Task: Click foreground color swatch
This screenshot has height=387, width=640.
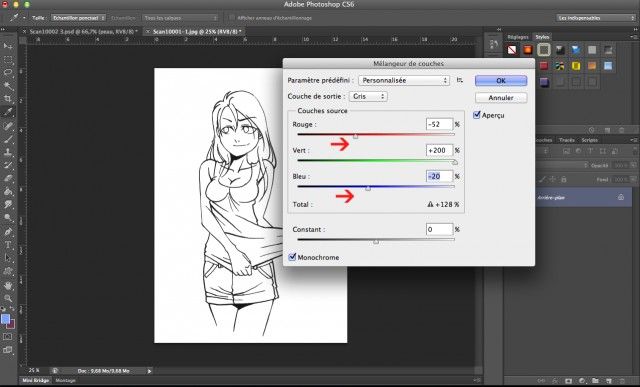Action: tap(5, 319)
